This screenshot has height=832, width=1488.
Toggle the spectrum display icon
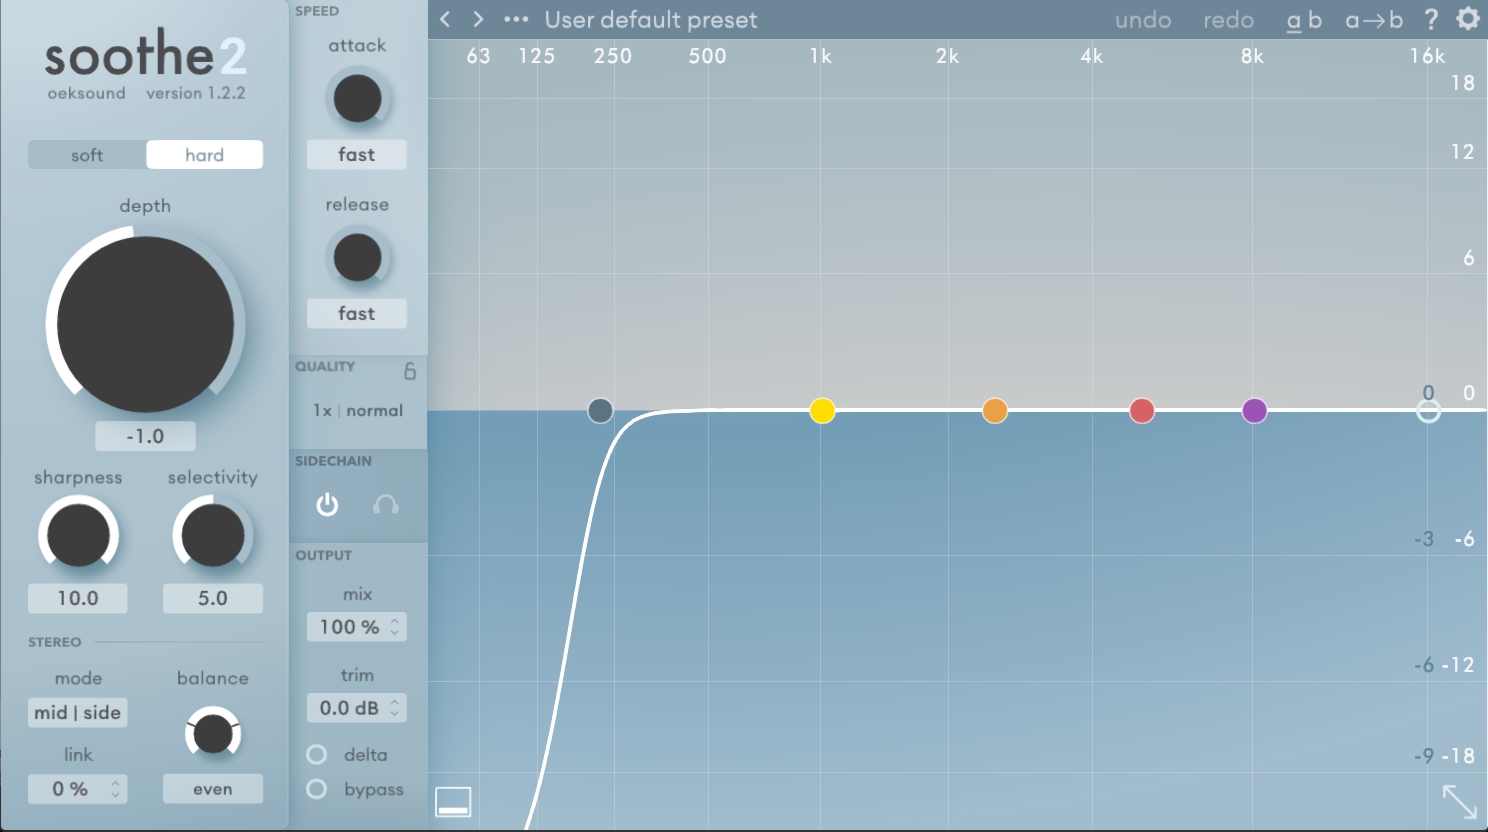pyautogui.click(x=453, y=802)
